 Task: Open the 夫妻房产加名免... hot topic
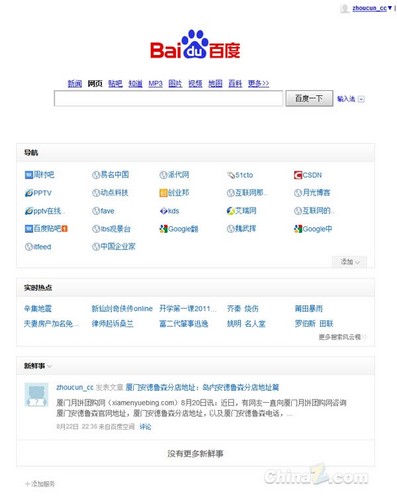click(51, 324)
